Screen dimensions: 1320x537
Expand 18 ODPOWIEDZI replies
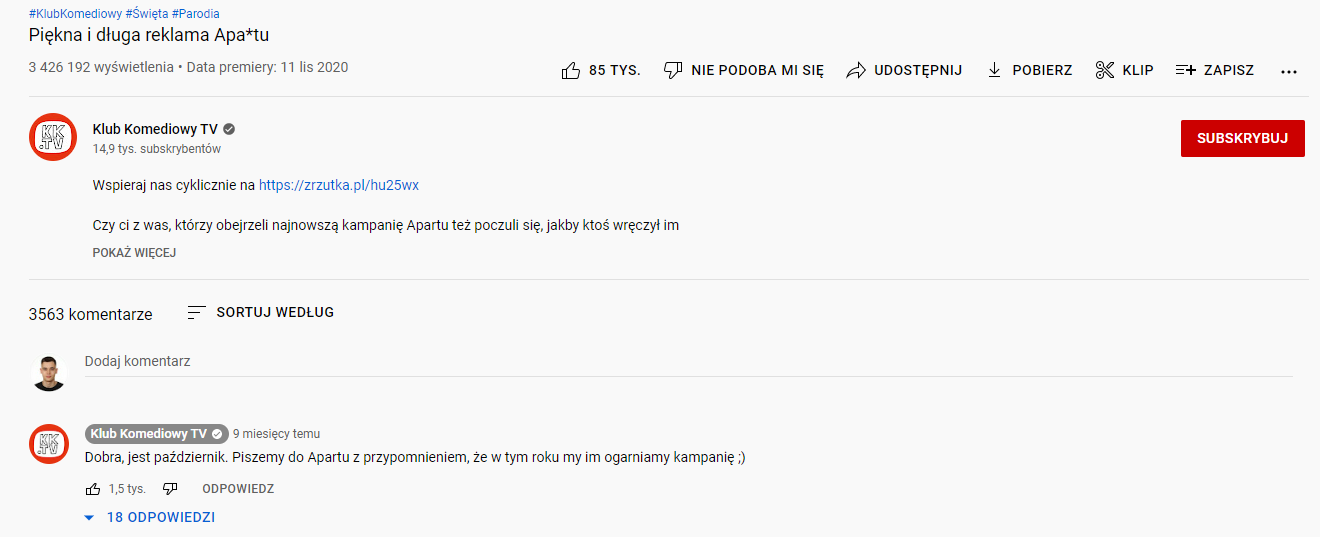[149, 517]
